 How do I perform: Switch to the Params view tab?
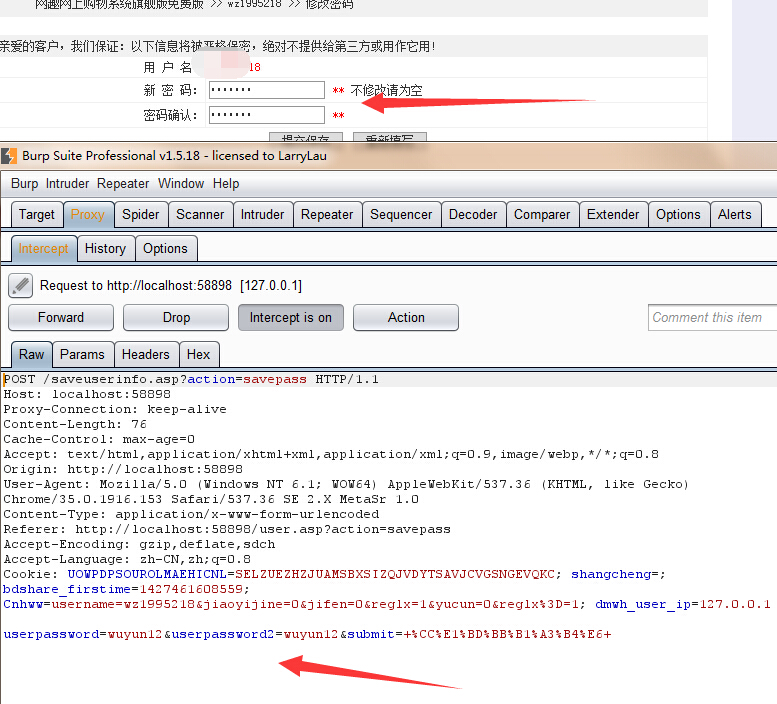(82, 354)
